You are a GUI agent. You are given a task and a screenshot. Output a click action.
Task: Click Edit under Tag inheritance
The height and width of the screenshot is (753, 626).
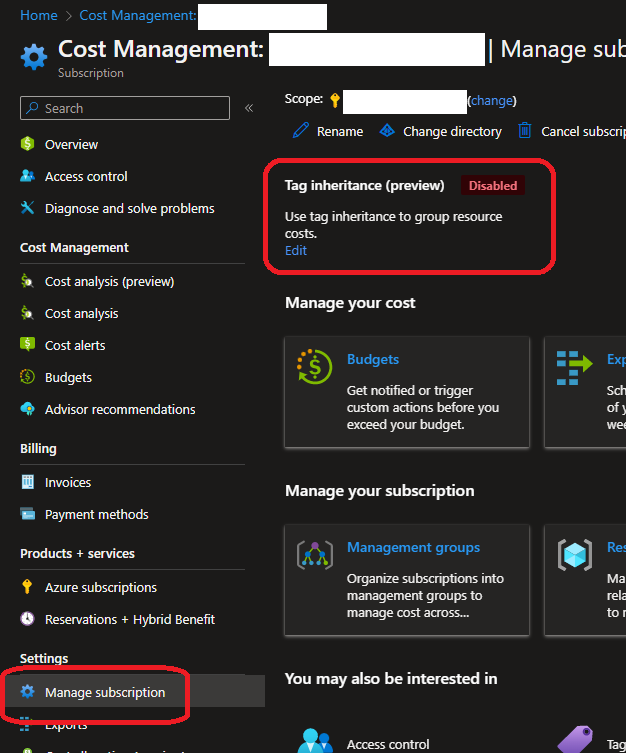pos(296,251)
